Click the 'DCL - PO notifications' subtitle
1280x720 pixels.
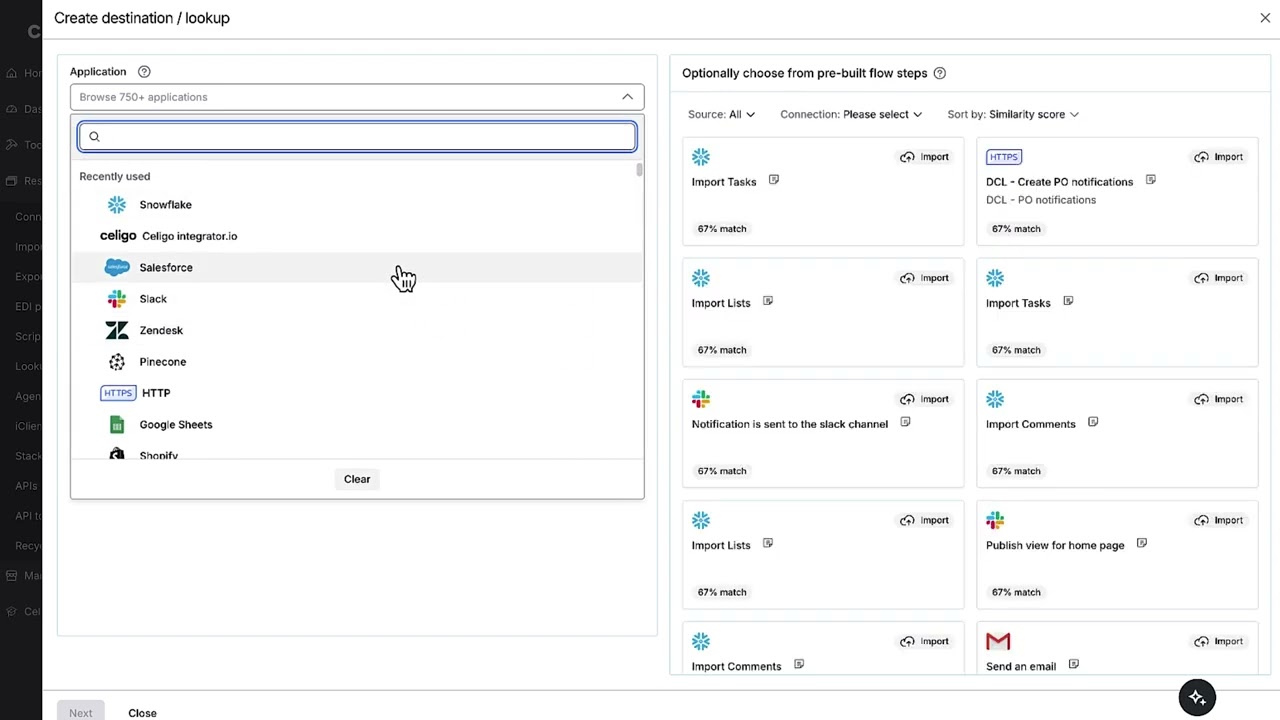[1041, 200]
